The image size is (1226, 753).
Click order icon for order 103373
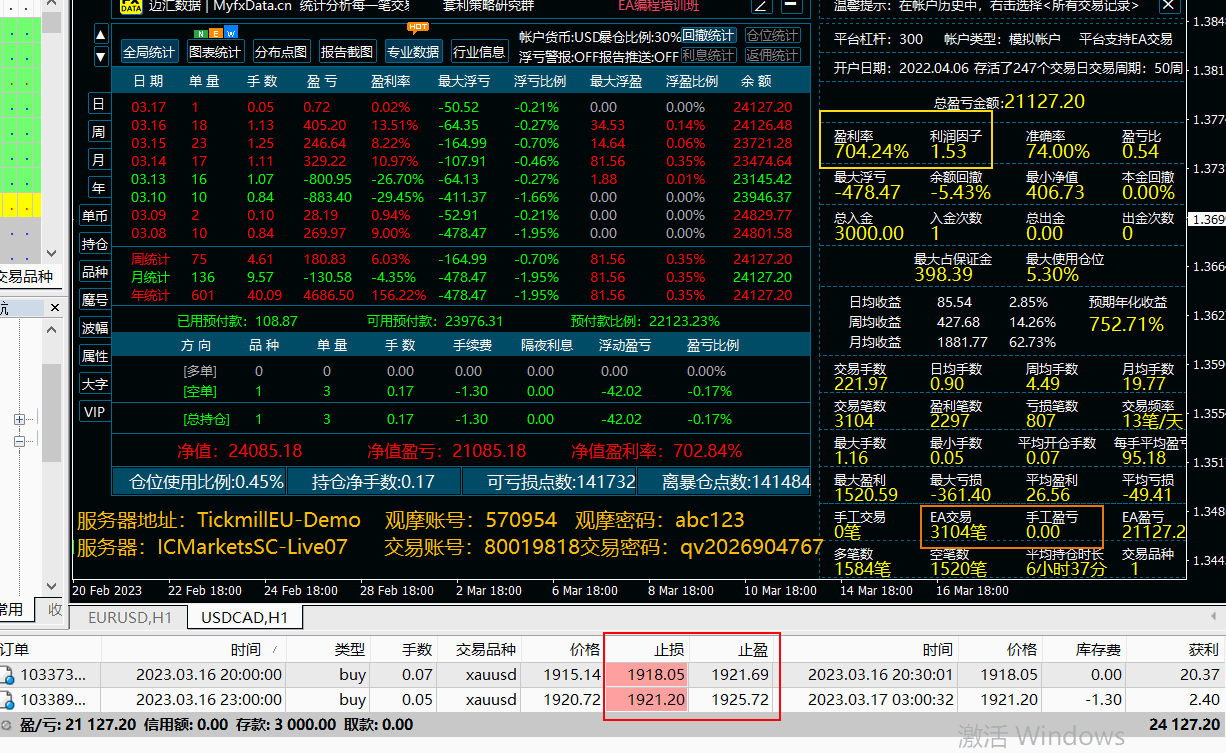[7, 675]
